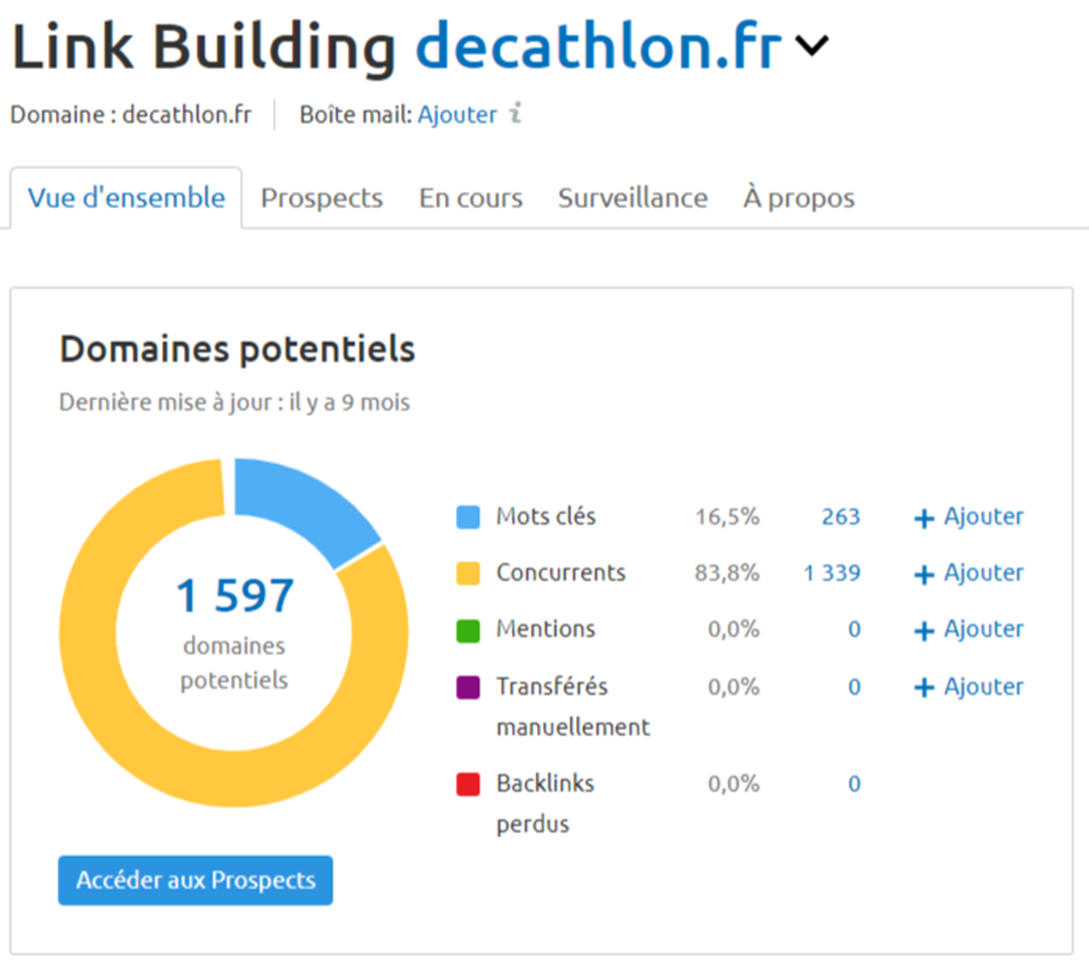The image size is (1089, 964).
Task: Click the Accéder aux Prospects button
Action: tap(195, 880)
